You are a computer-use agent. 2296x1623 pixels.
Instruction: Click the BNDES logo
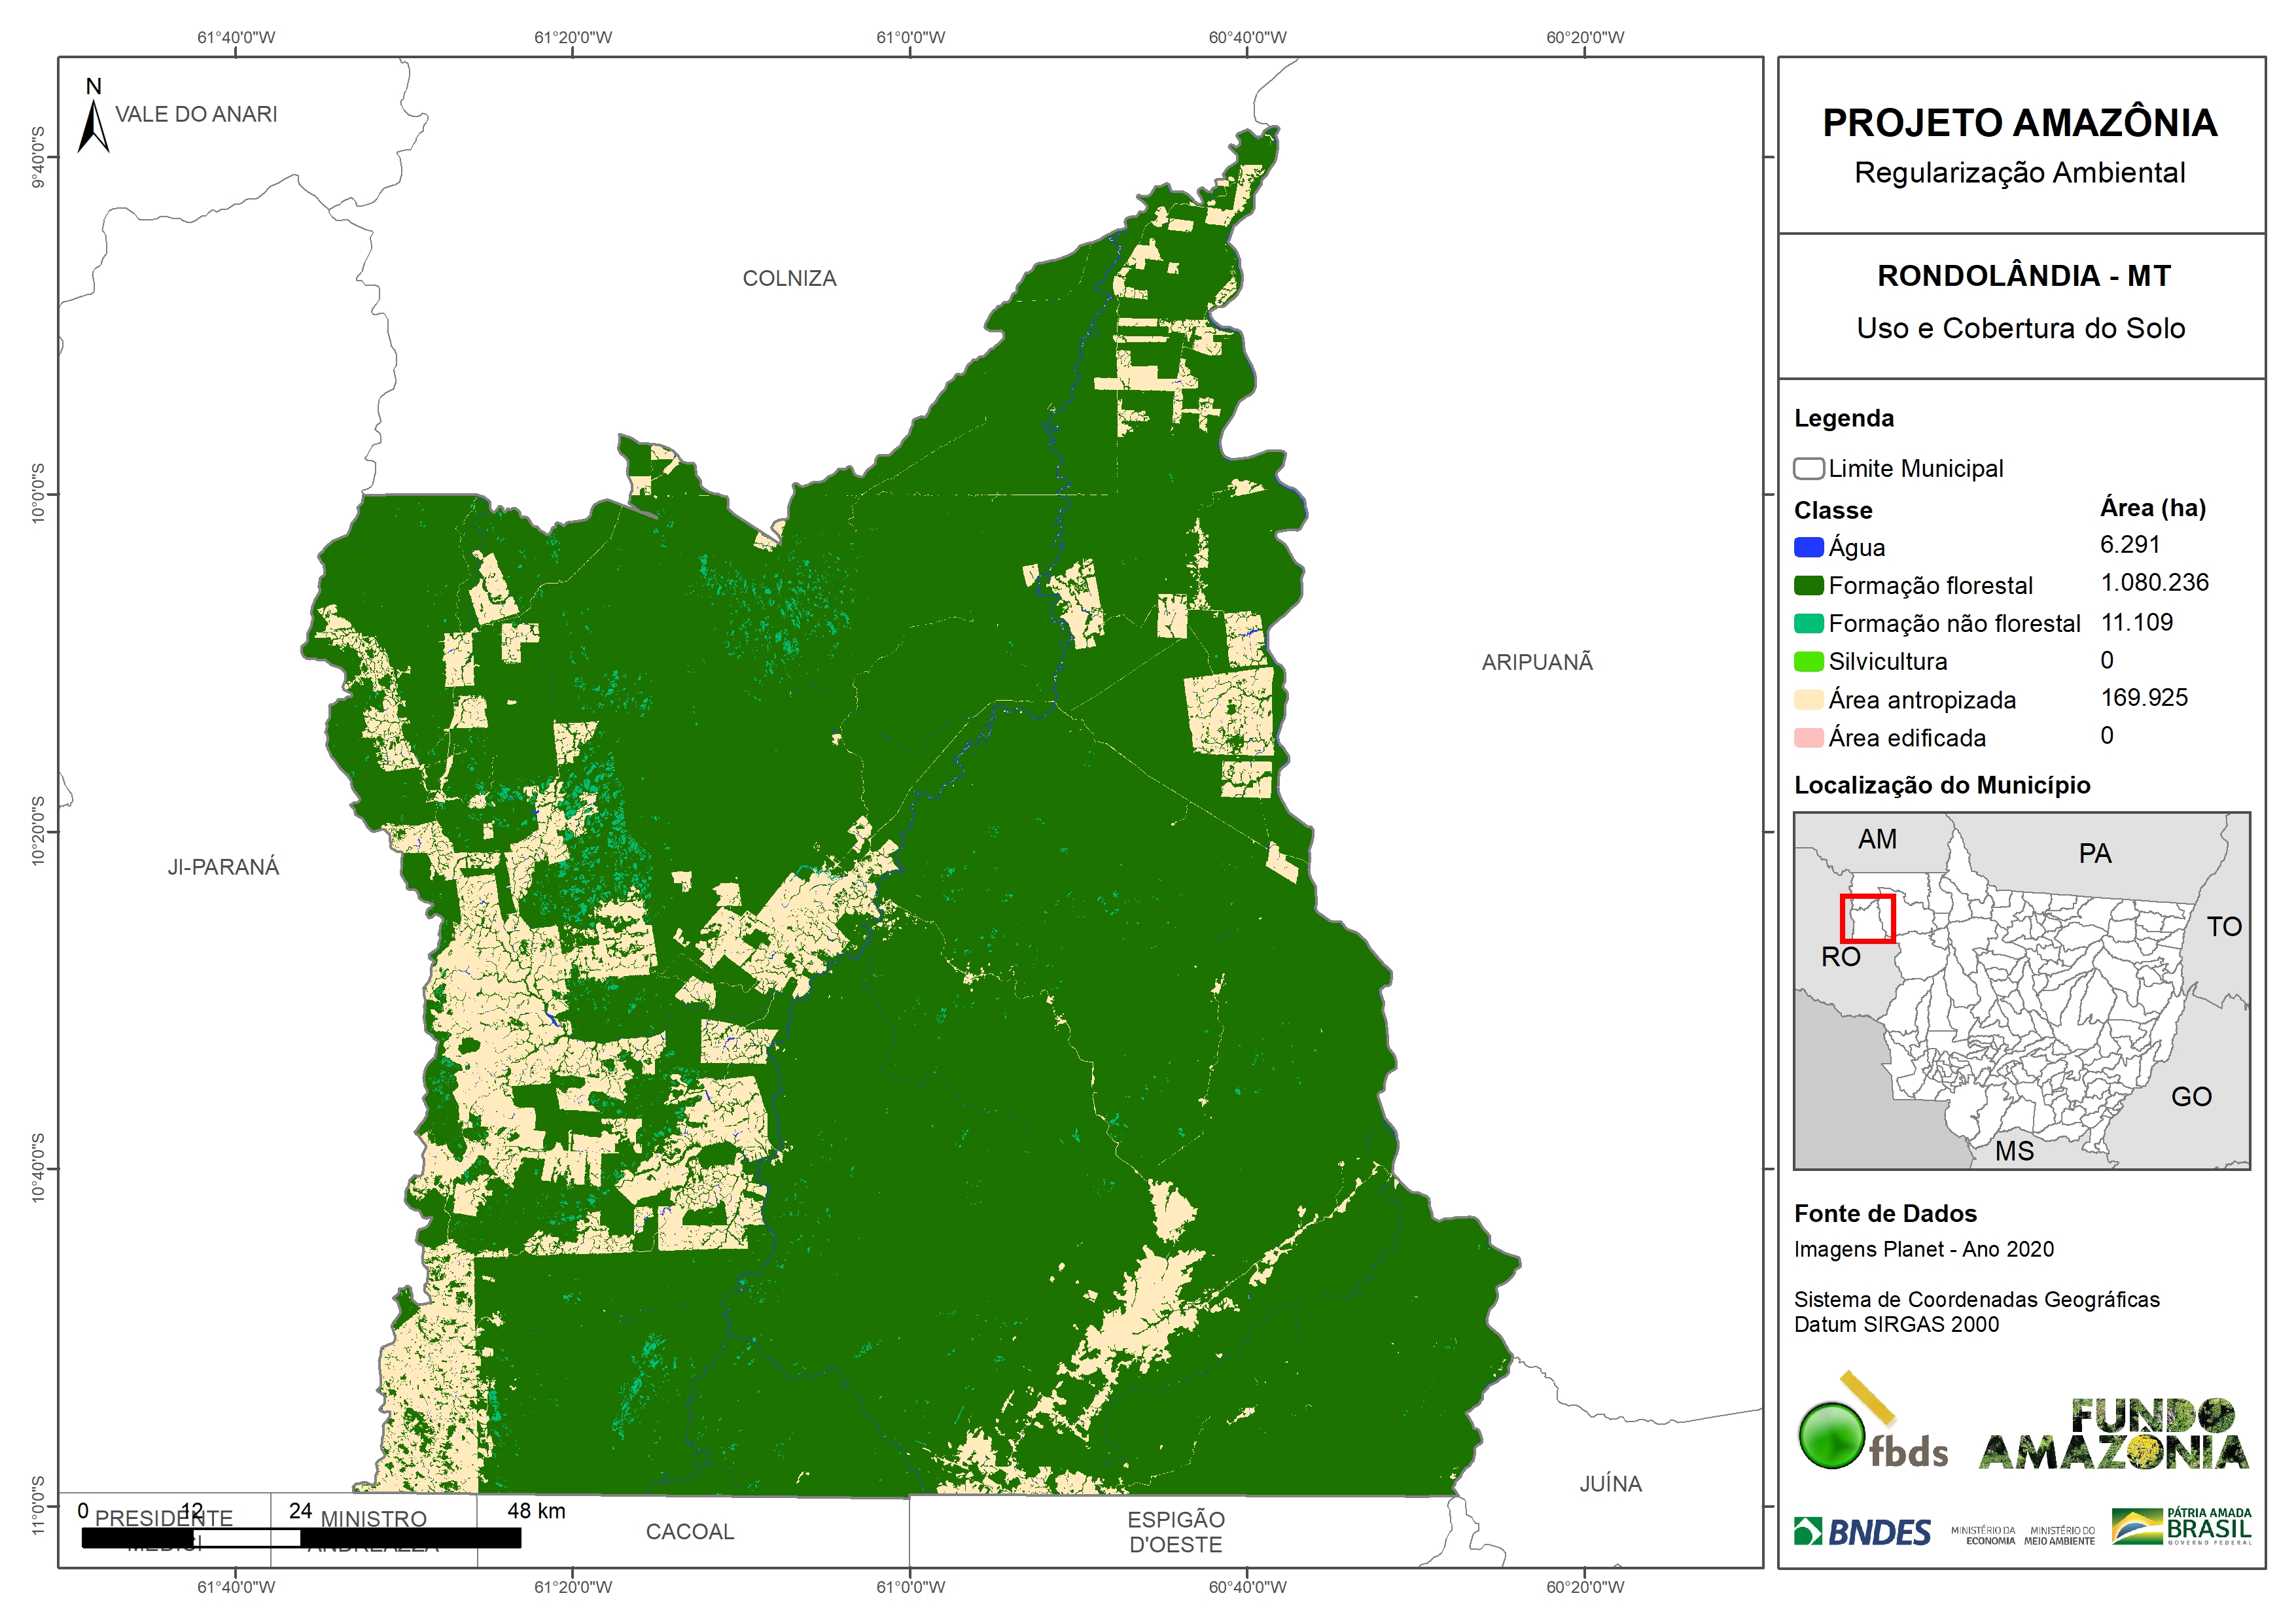[1862, 1532]
